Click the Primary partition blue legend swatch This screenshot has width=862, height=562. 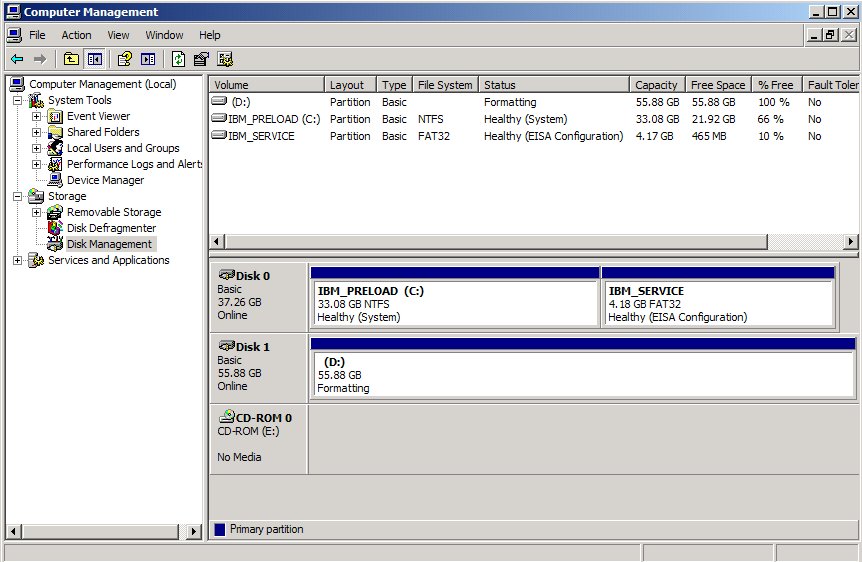[x=220, y=529]
